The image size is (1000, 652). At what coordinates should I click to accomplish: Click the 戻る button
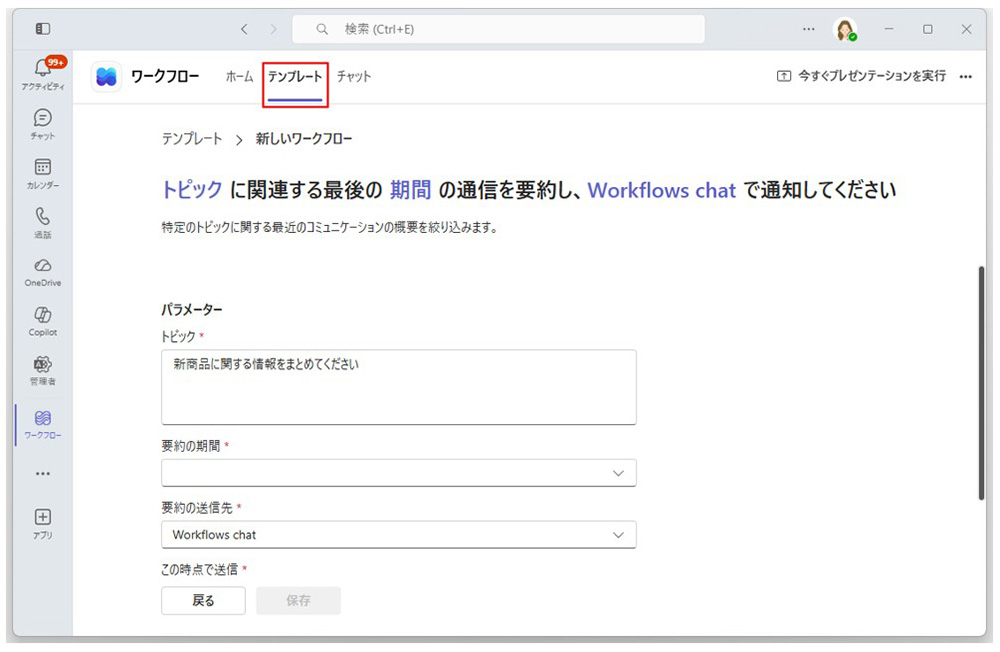[x=203, y=600]
